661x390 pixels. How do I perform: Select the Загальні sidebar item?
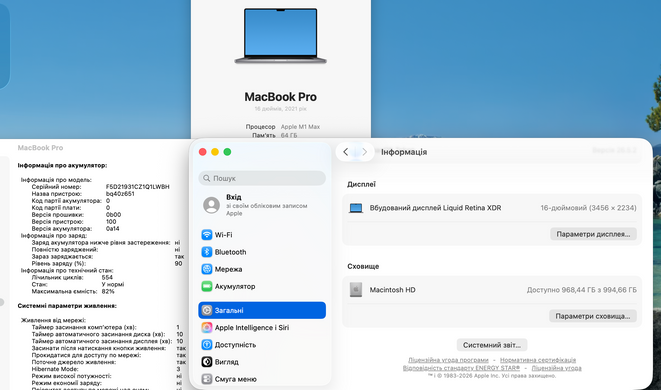(262, 310)
